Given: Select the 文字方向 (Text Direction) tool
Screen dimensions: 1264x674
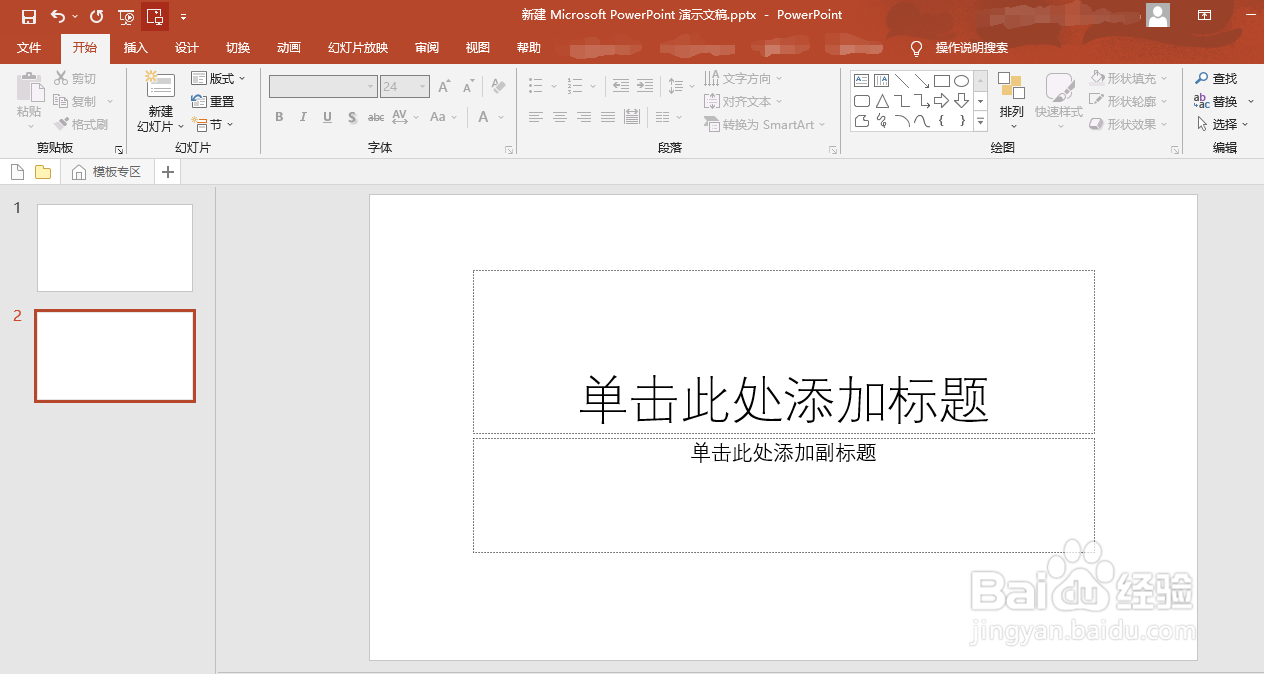Looking at the screenshot, I should tap(746, 78).
